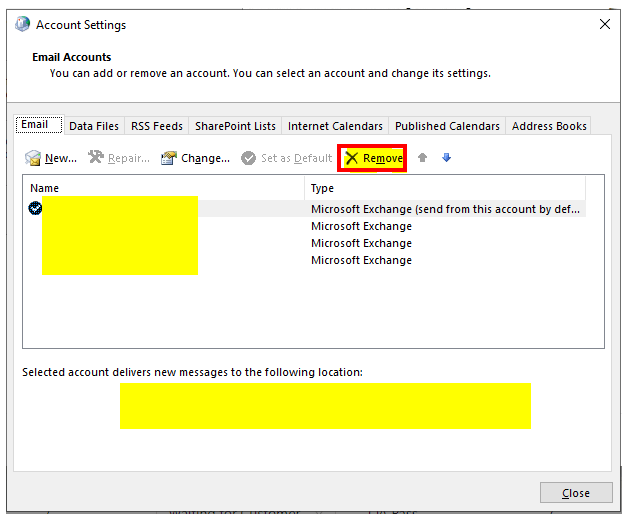Open the Data Files tab
This screenshot has height=522, width=627.
point(94,126)
